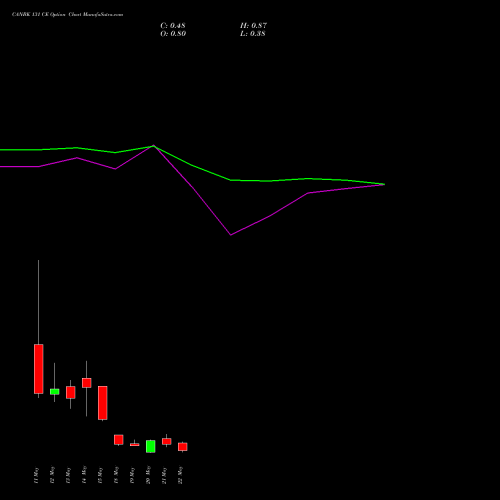Select the '20 May' date axis label

point(148,475)
